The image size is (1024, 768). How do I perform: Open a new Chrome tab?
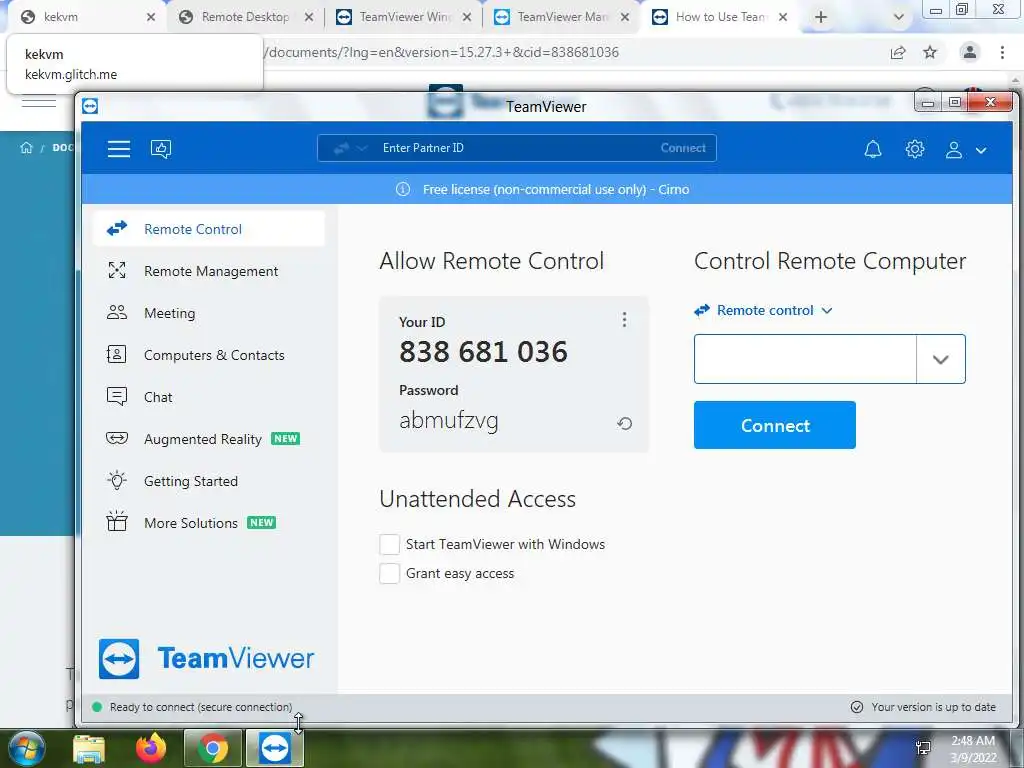(821, 17)
